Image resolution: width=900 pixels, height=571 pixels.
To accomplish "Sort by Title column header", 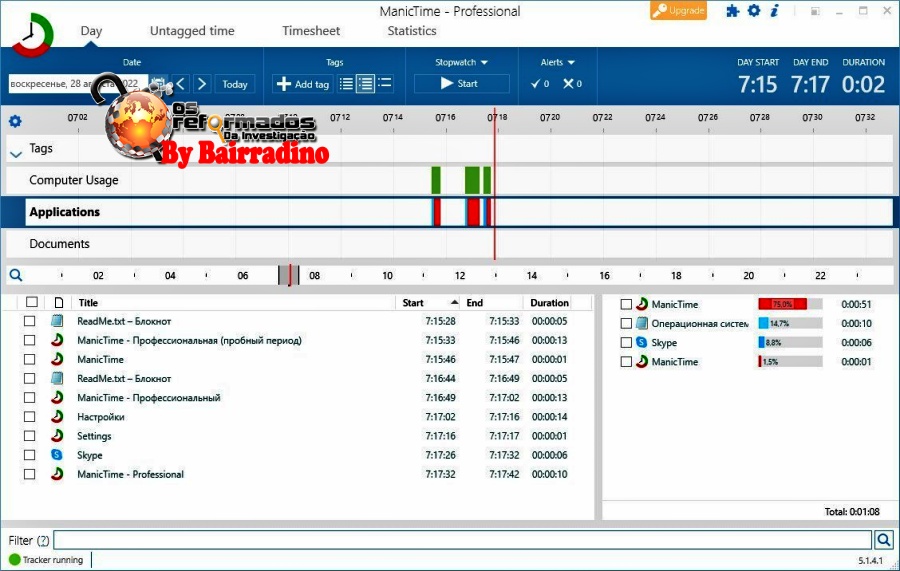I will coord(88,302).
